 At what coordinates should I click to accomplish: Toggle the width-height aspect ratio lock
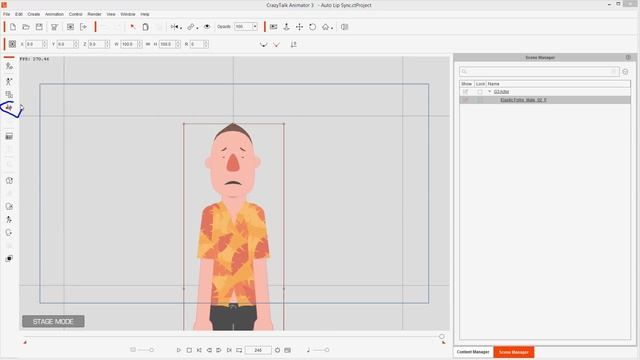[148, 44]
